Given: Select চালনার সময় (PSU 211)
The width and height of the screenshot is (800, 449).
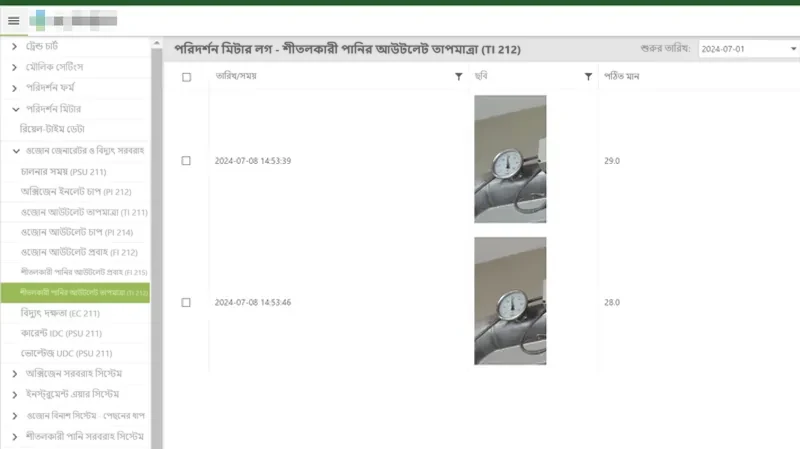Looking at the screenshot, I should point(63,172).
